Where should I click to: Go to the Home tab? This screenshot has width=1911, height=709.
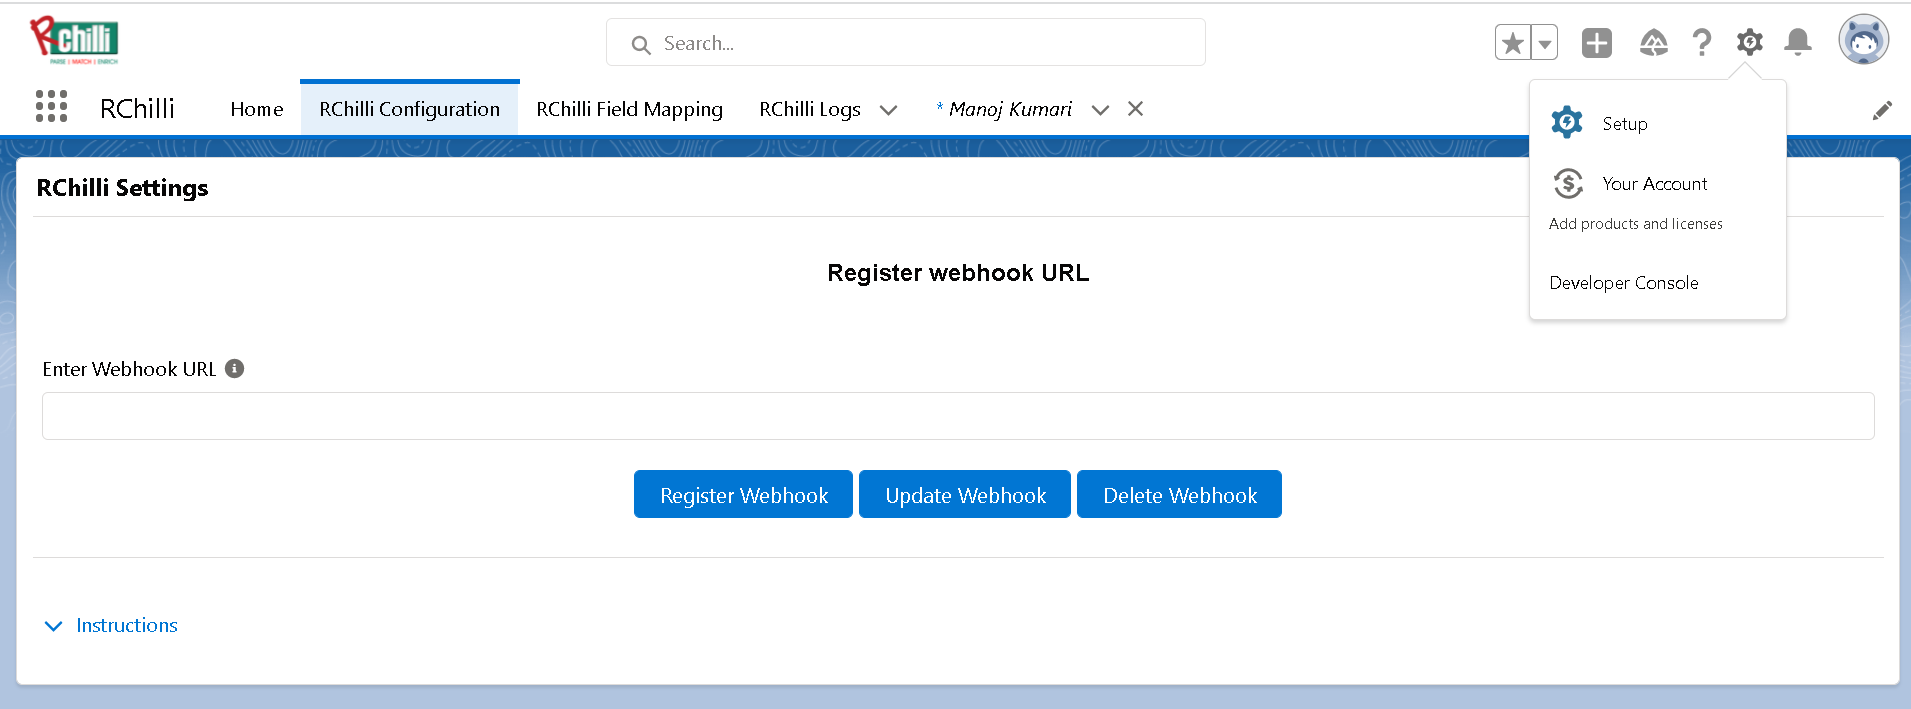point(257,109)
